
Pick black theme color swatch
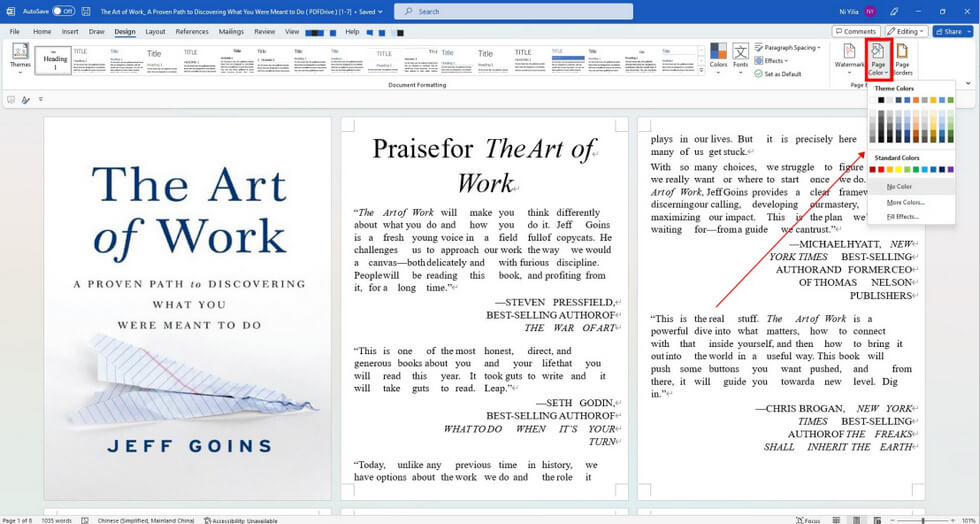tap(881, 100)
